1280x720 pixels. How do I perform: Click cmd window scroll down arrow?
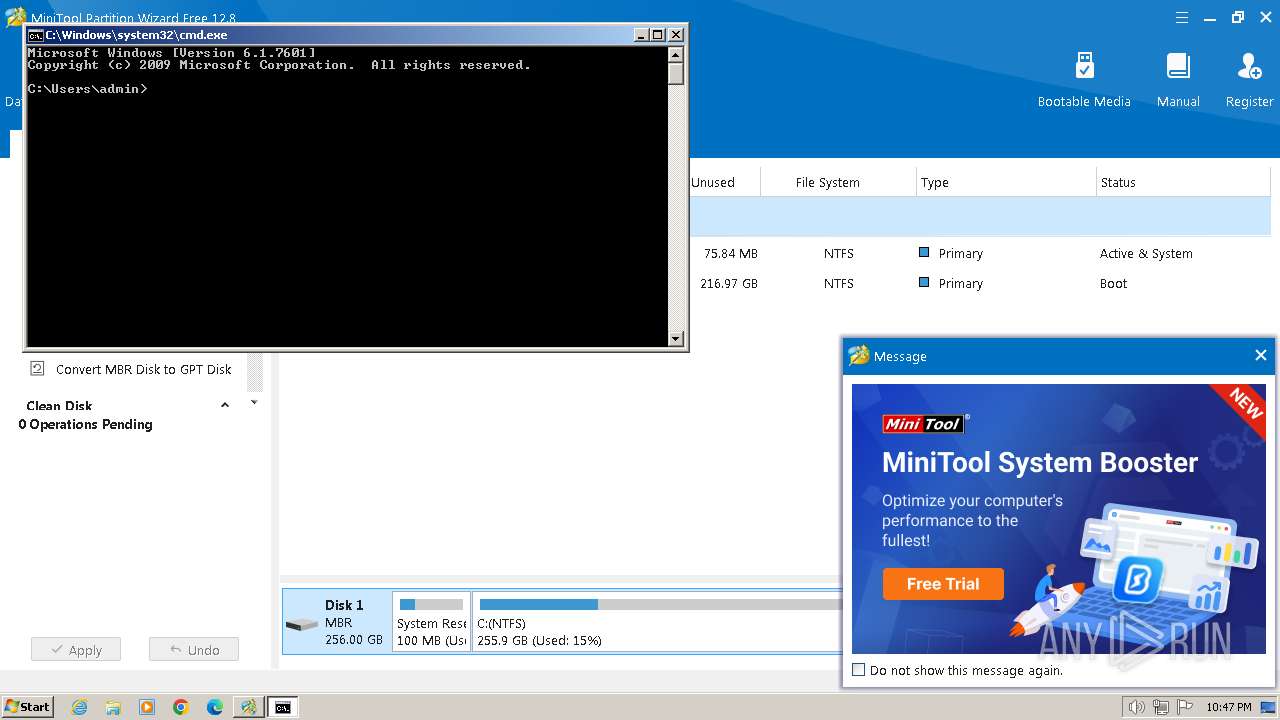pyautogui.click(x=676, y=339)
